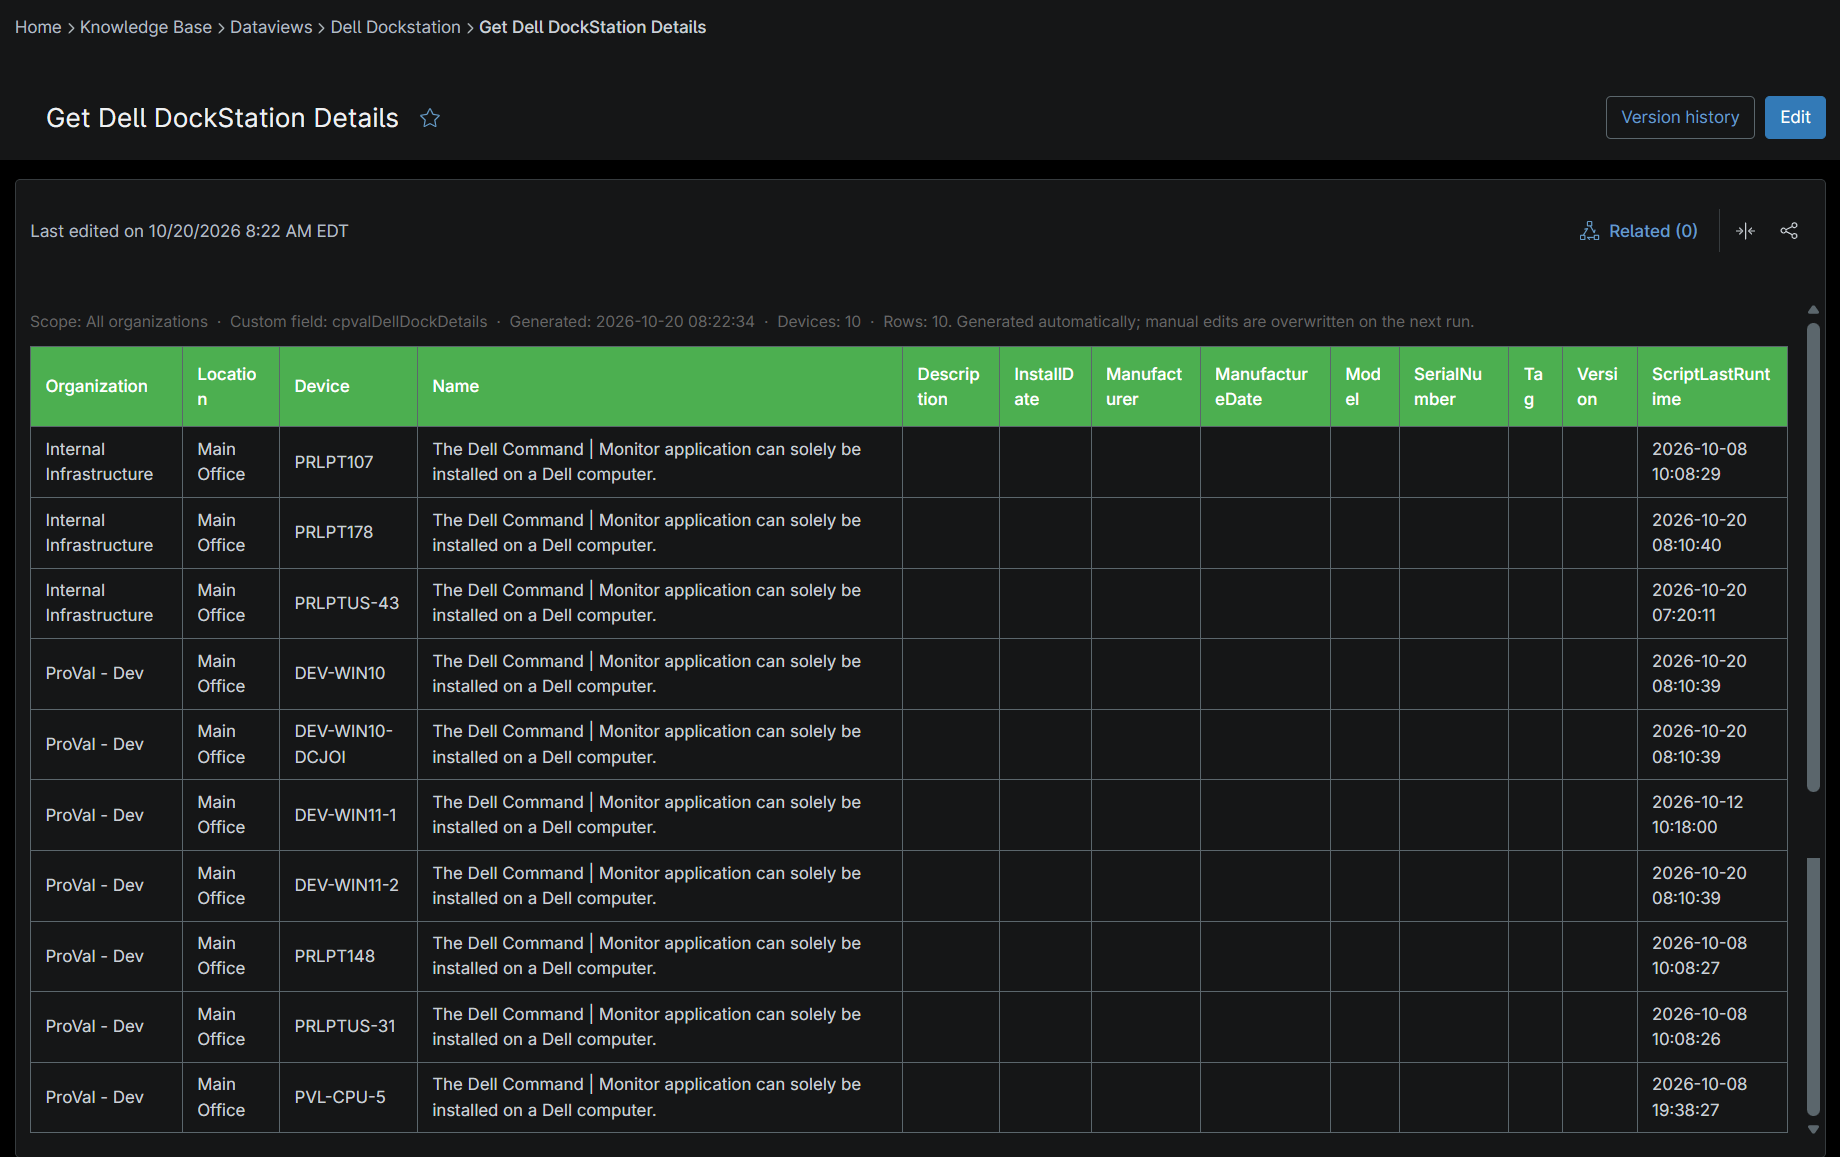The image size is (1840, 1157).
Task: Click the table's vertical scrollbar thumb
Action: tap(1813, 557)
